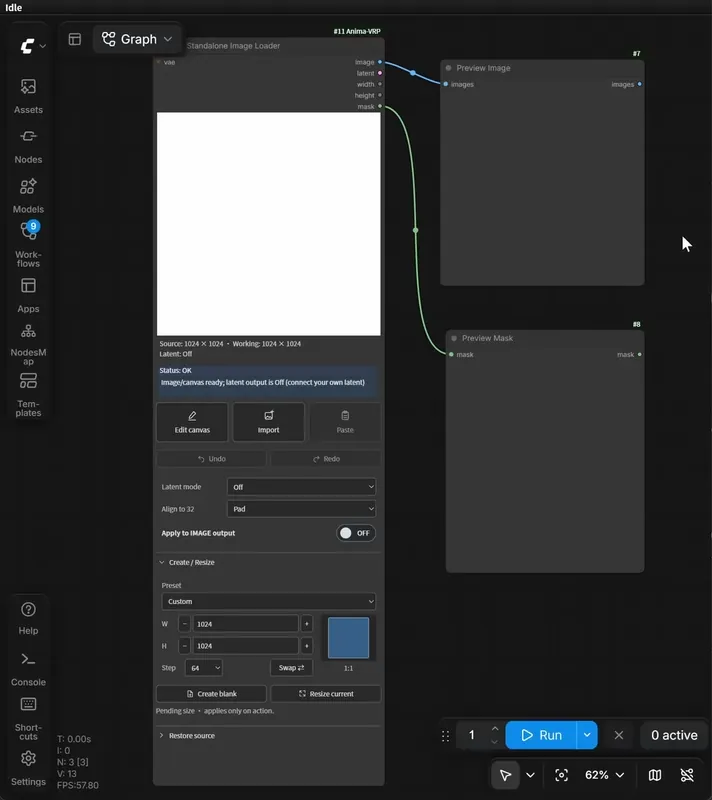Open the Apps sidebar panel
The image size is (712, 800).
click(28, 295)
